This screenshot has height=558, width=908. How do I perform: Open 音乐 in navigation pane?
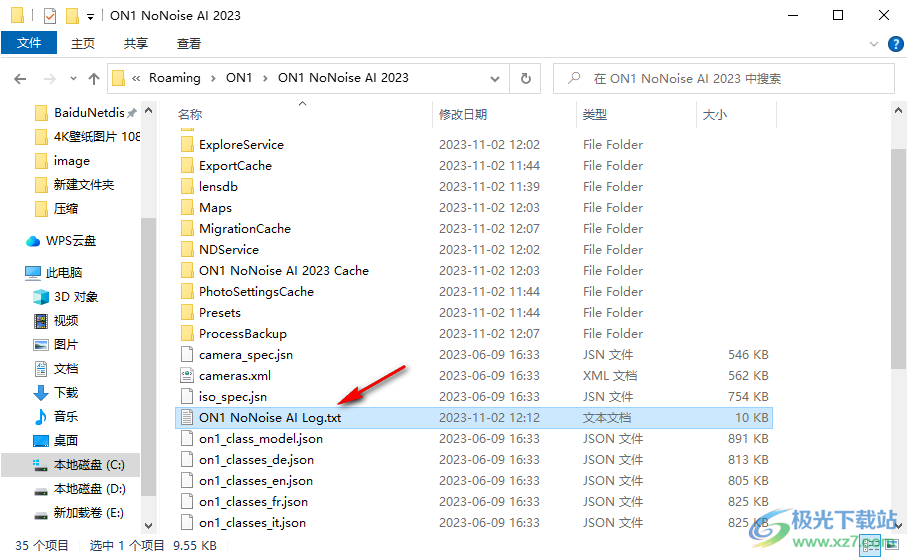[65, 417]
